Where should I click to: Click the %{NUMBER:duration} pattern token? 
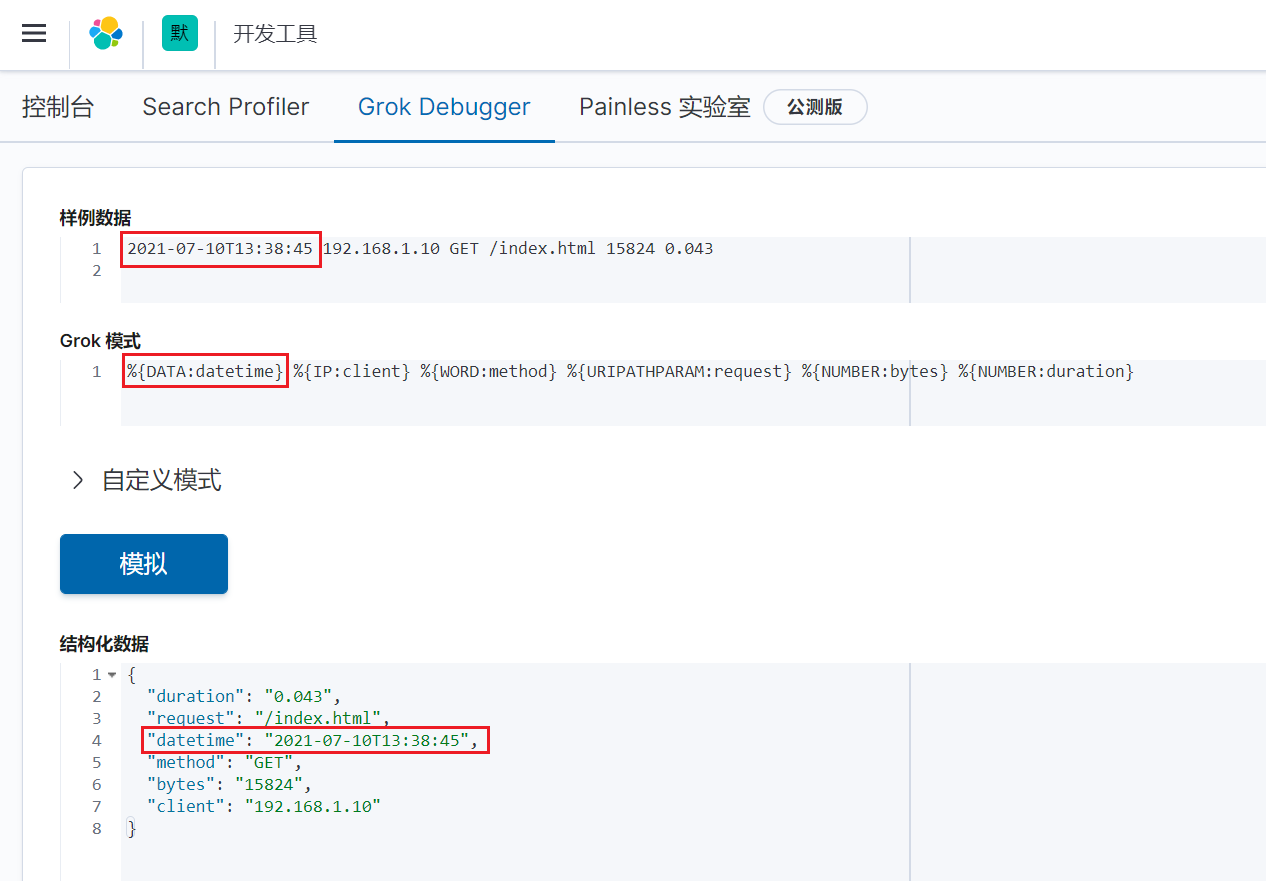[x=1046, y=371]
